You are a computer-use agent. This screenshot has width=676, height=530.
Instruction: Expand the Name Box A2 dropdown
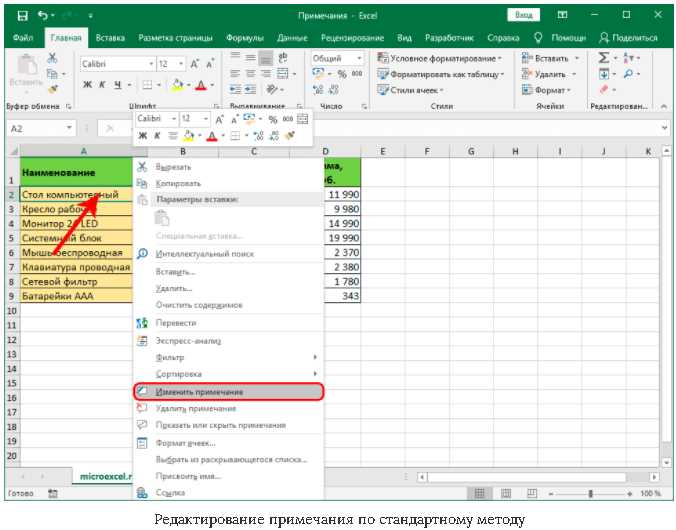[x=69, y=128]
